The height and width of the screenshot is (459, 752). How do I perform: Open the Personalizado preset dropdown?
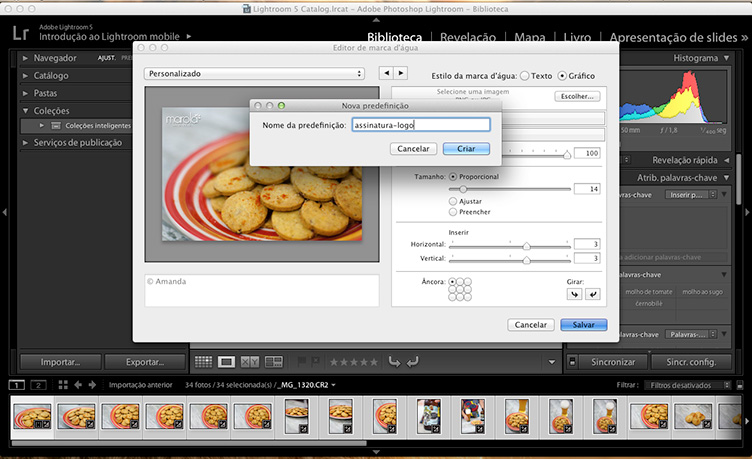(x=254, y=73)
